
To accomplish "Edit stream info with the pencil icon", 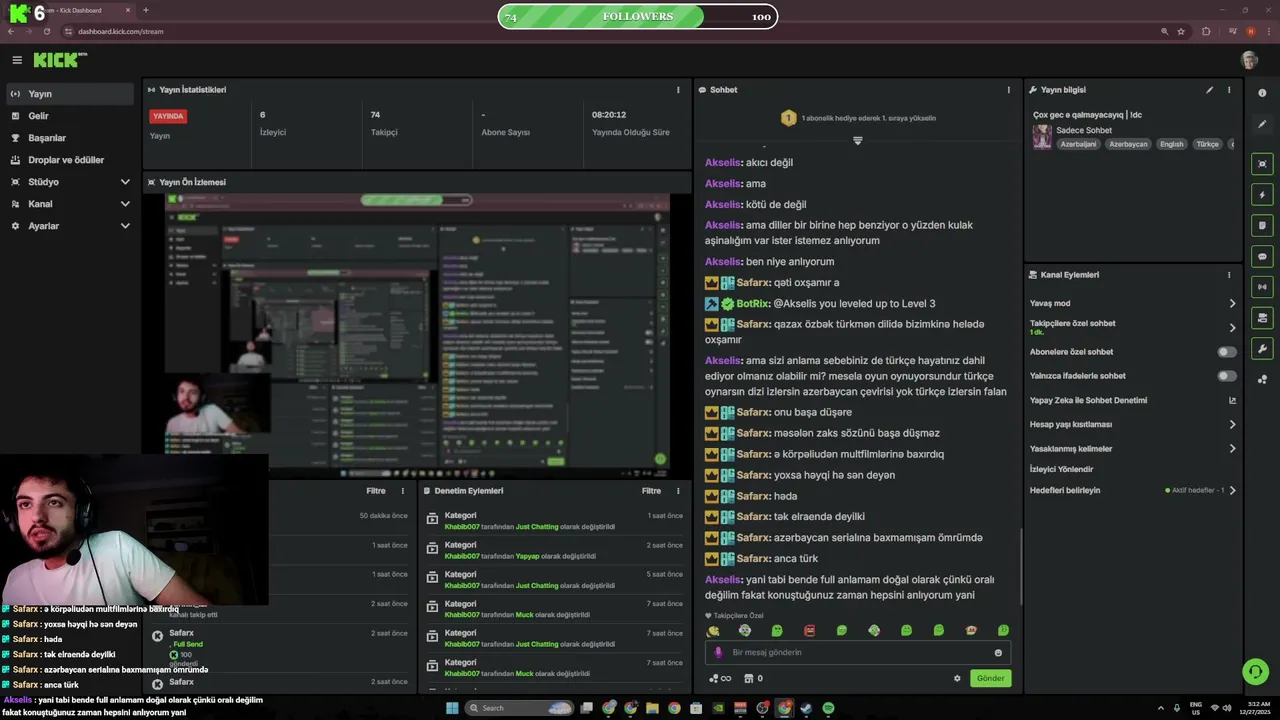I will point(1209,90).
